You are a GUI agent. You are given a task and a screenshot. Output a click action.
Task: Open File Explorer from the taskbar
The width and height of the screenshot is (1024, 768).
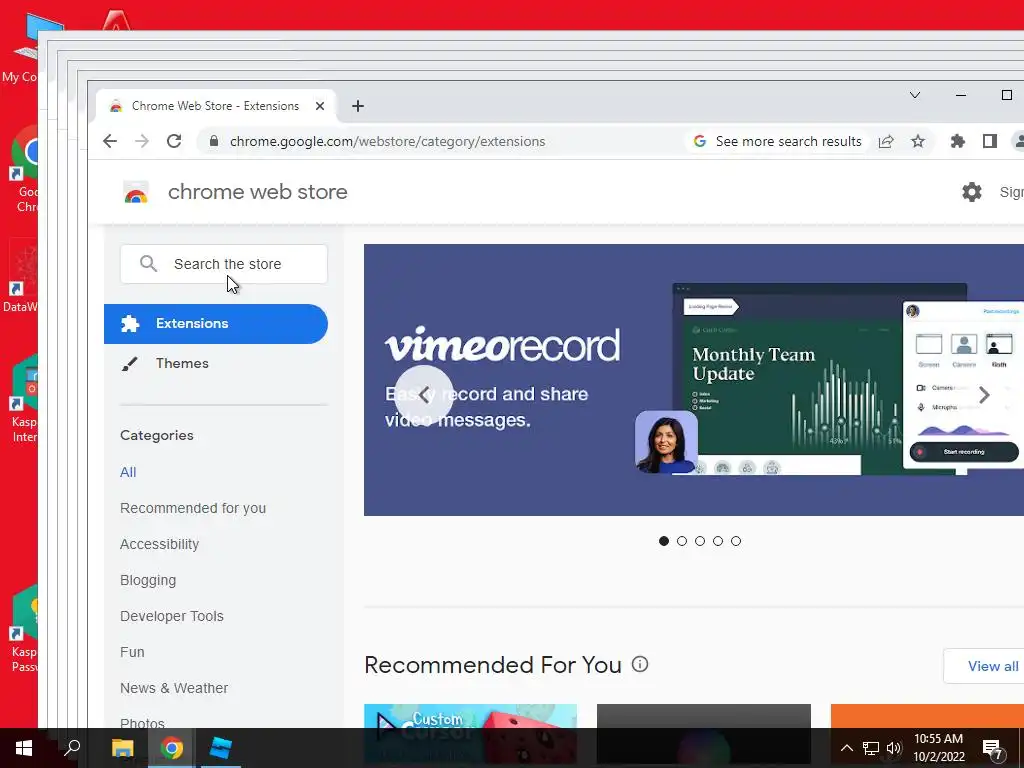click(122, 748)
